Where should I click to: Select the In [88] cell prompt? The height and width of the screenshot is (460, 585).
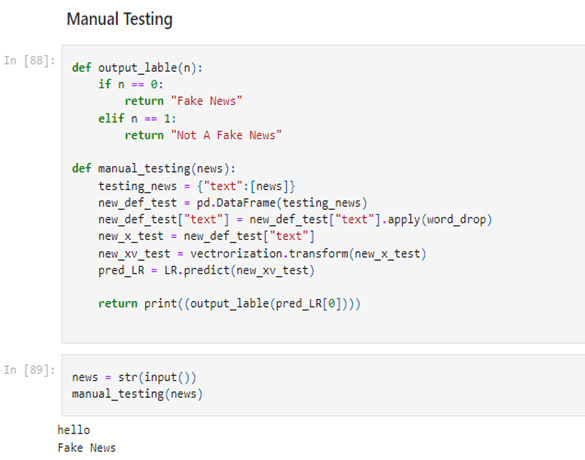coord(29,60)
